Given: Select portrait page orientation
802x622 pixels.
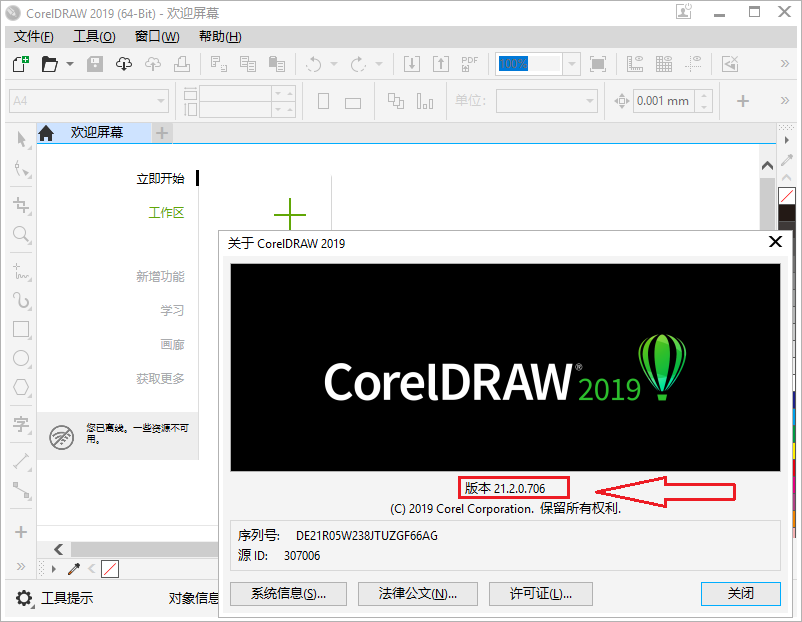Looking at the screenshot, I should [x=323, y=101].
